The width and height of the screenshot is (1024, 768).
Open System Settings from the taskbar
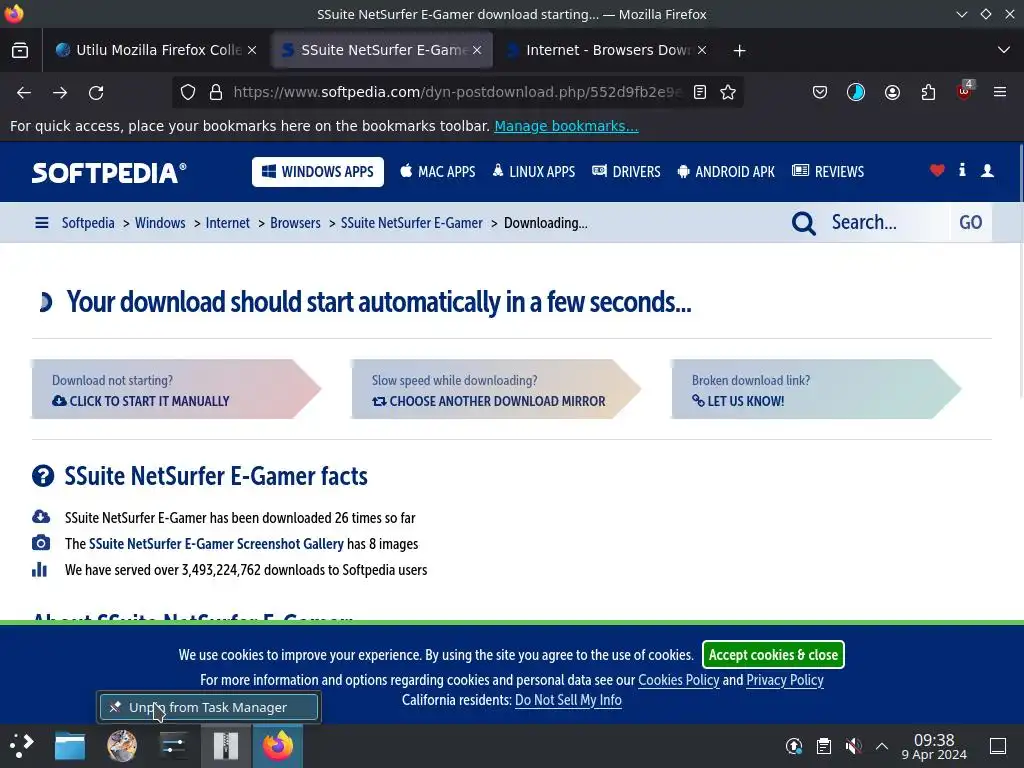(173, 746)
